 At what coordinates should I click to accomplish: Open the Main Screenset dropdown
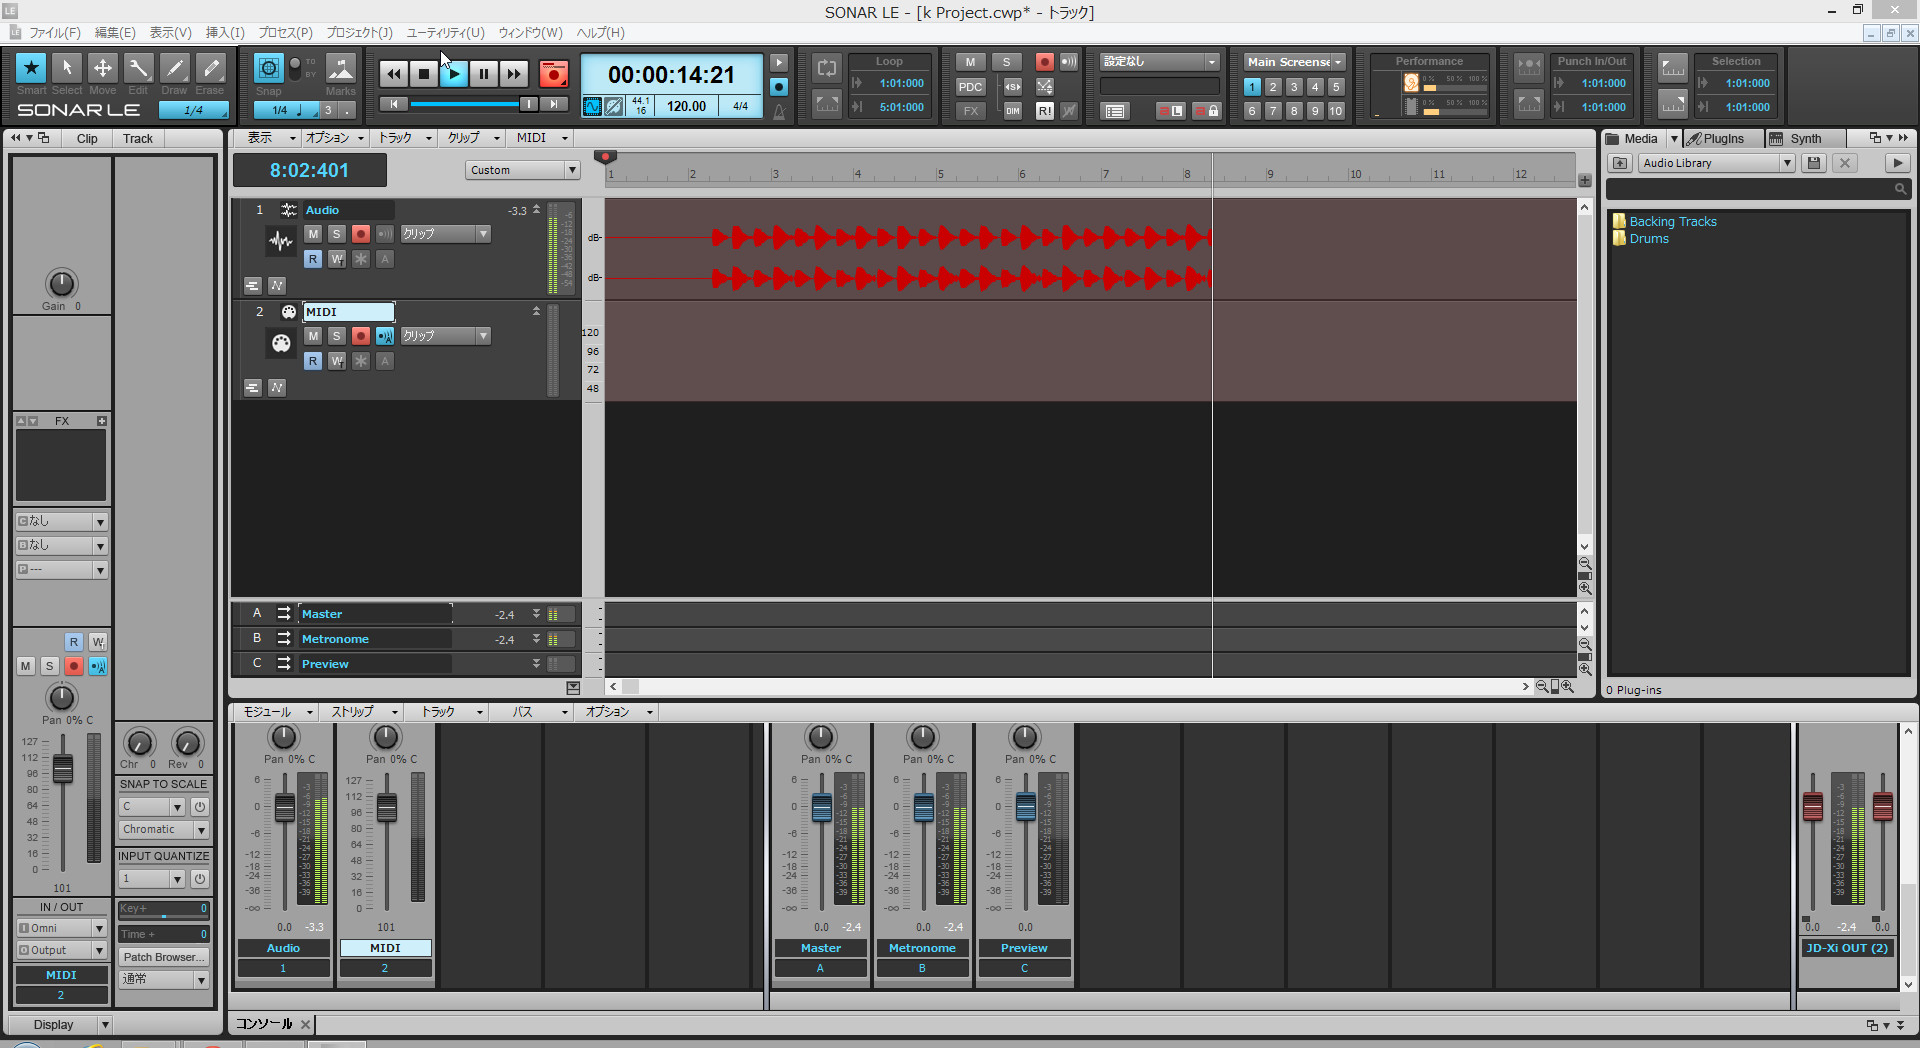click(1295, 62)
